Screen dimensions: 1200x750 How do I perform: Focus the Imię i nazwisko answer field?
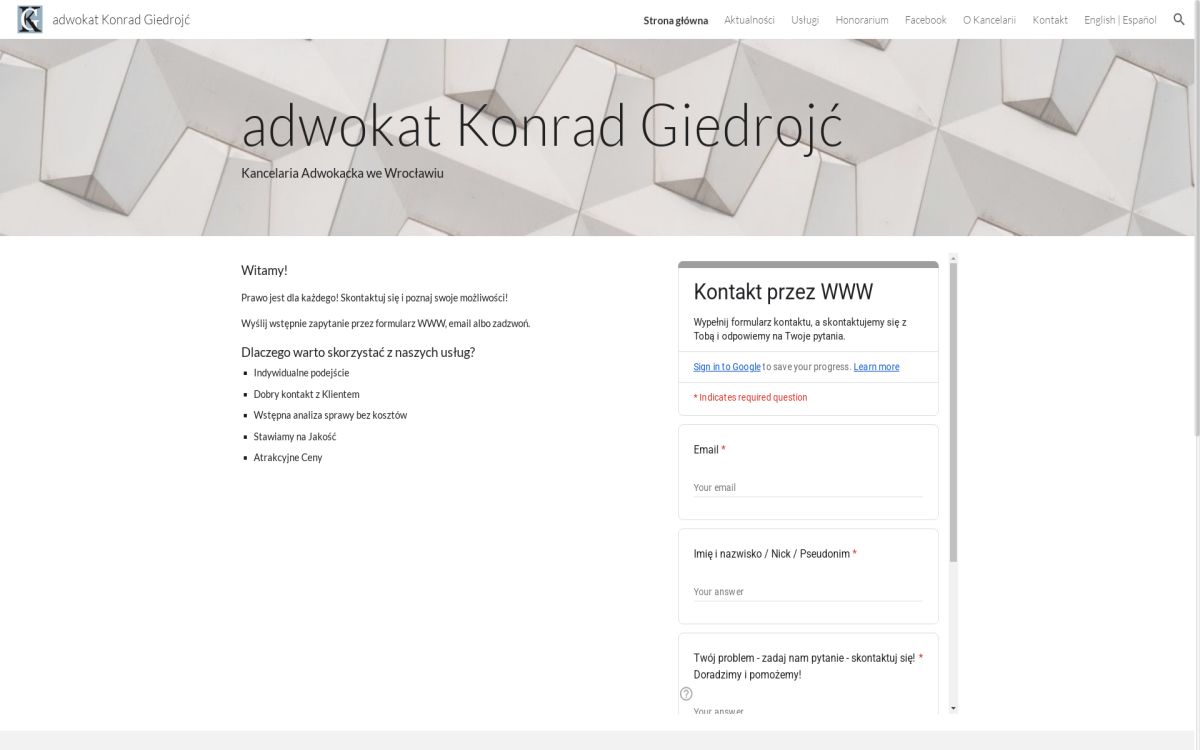807,592
